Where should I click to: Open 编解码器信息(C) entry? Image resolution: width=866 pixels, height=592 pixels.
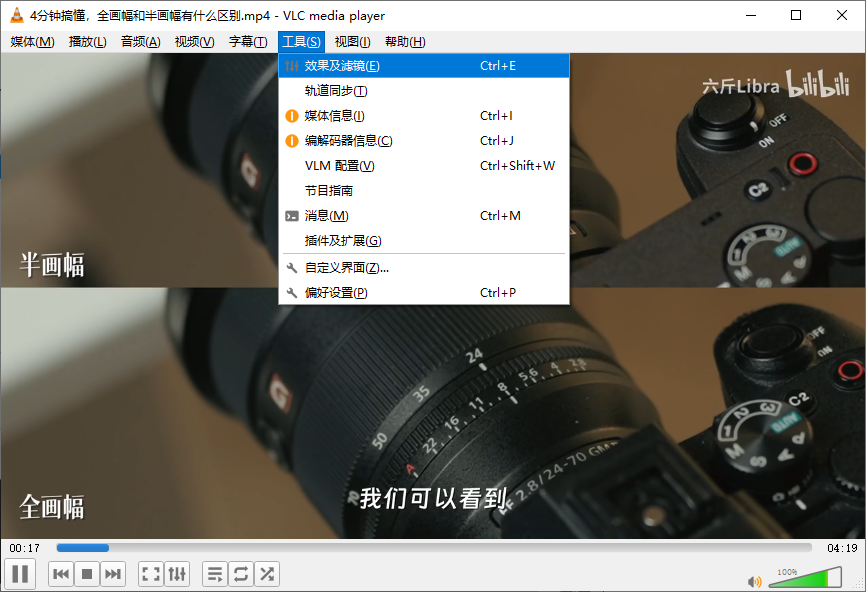click(x=424, y=141)
